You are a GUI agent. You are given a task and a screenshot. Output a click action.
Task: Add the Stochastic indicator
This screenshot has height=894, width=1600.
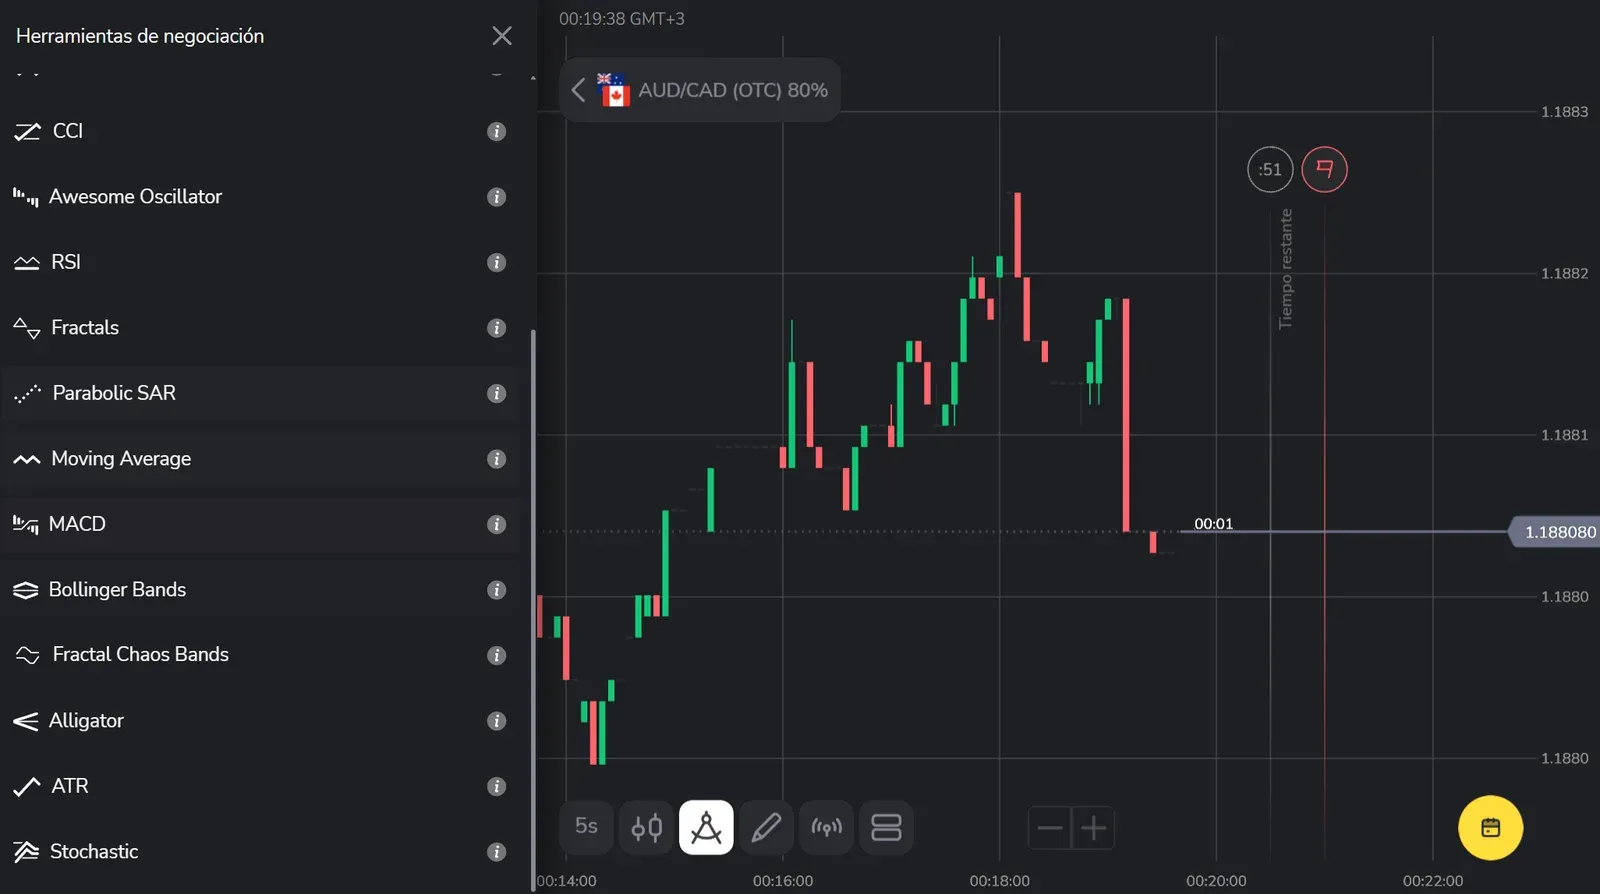click(260, 852)
